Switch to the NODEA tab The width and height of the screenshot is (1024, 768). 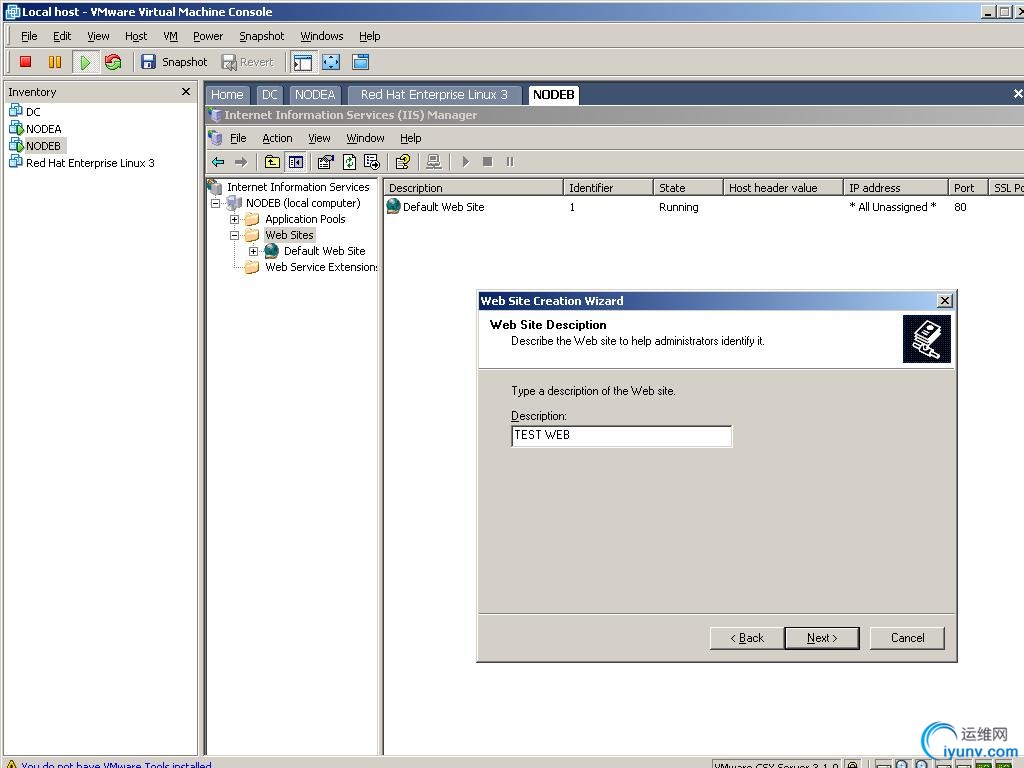[315, 95]
